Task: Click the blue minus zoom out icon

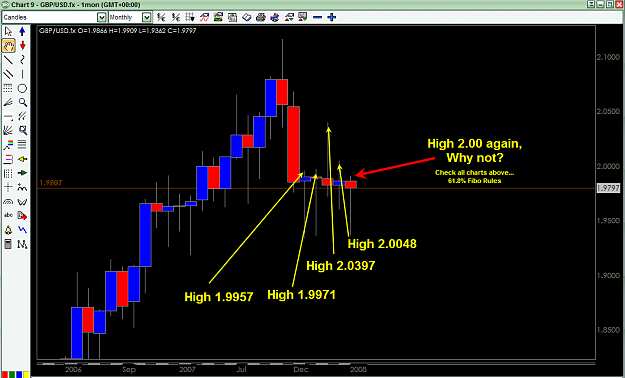Action: click(317, 17)
